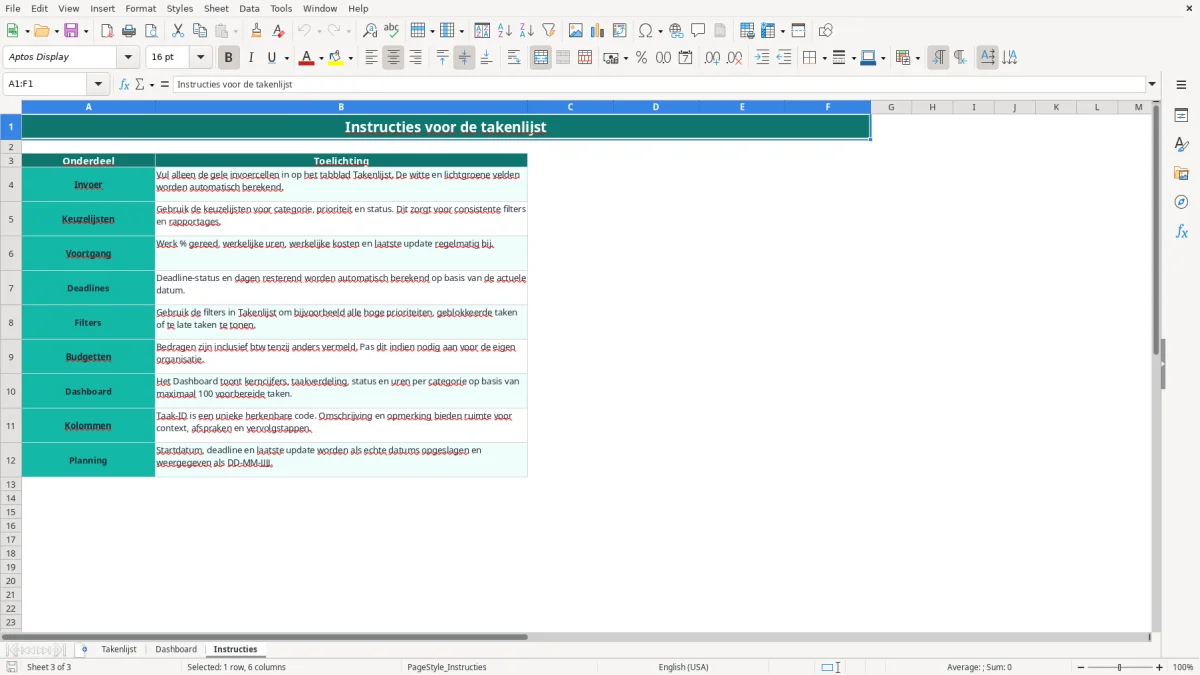Viewport: 1200px width, 675px height.
Task: Open sidebar Gallery panel icon
Action: (x=1181, y=173)
